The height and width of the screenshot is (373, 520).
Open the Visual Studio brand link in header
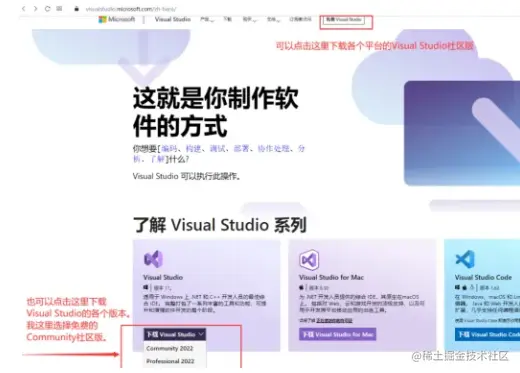(173, 19)
